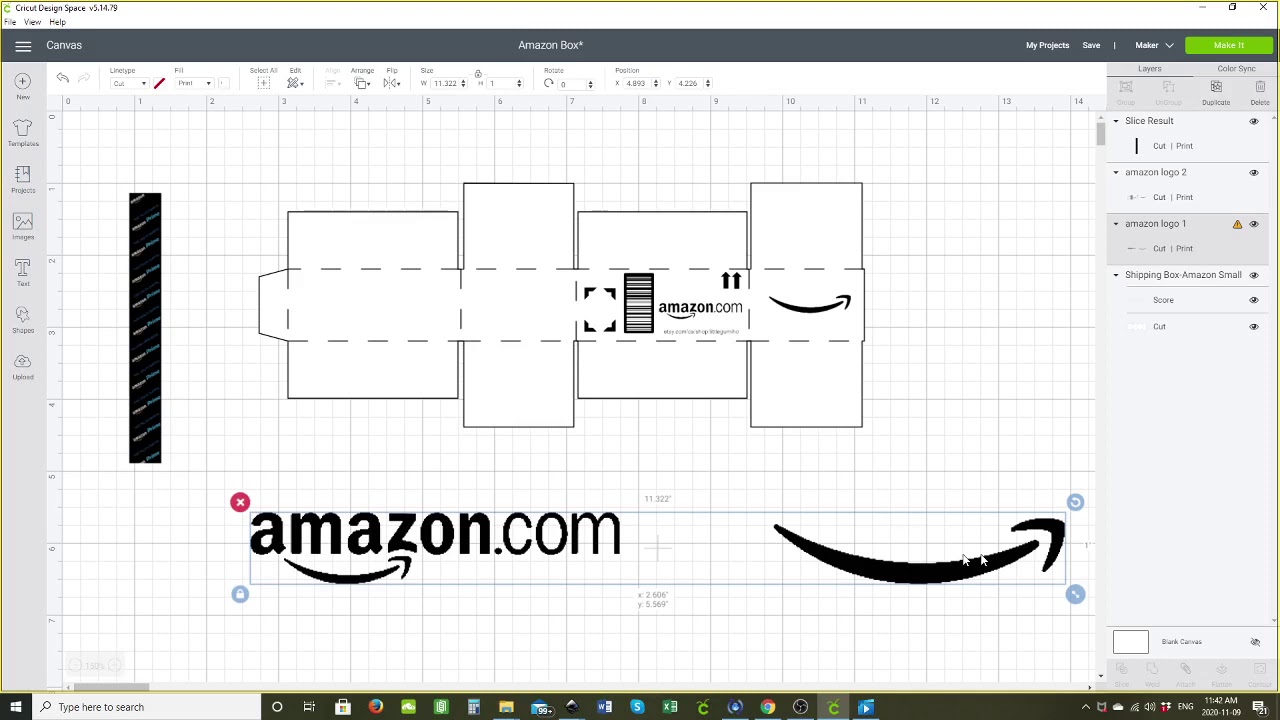Undo the last action
1280x720 pixels.
tap(62, 78)
